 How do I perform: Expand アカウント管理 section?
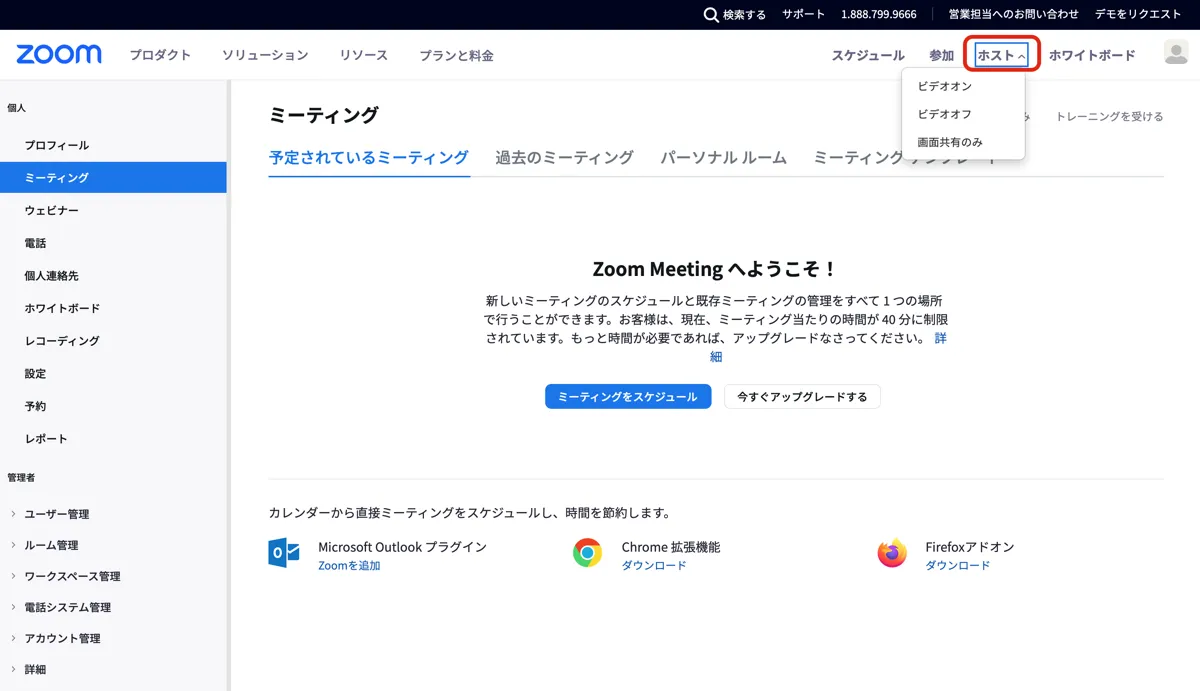point(62,638)
